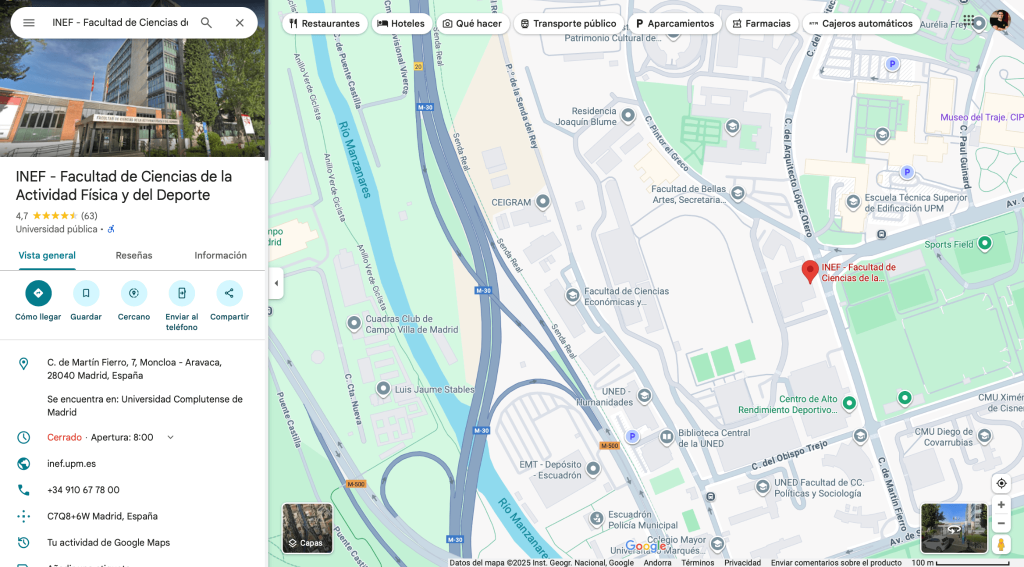Open Facultad de Ciencias Económicas marker
Viewport: 1024px width, 567px height.
pos(572,295)
